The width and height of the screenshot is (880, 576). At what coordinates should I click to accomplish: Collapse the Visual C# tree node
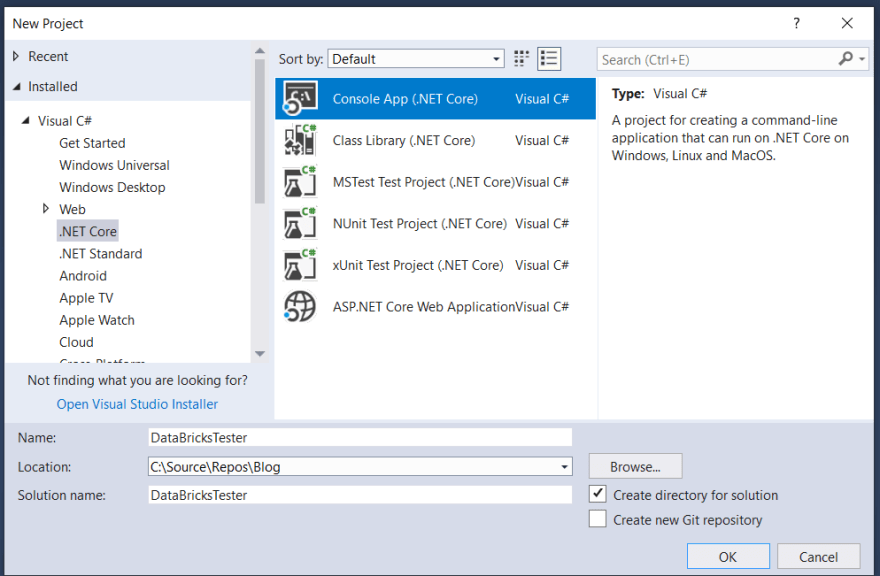pyautogui.click(x=26, y=121)
